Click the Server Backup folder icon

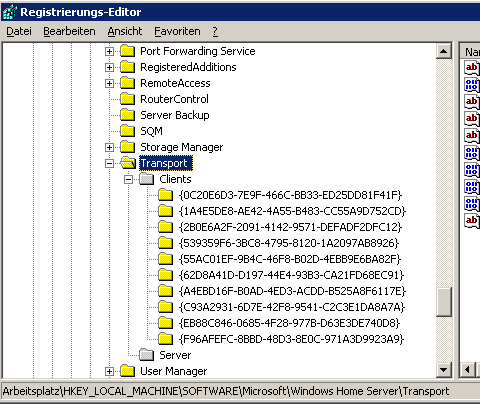click(127, 115)
